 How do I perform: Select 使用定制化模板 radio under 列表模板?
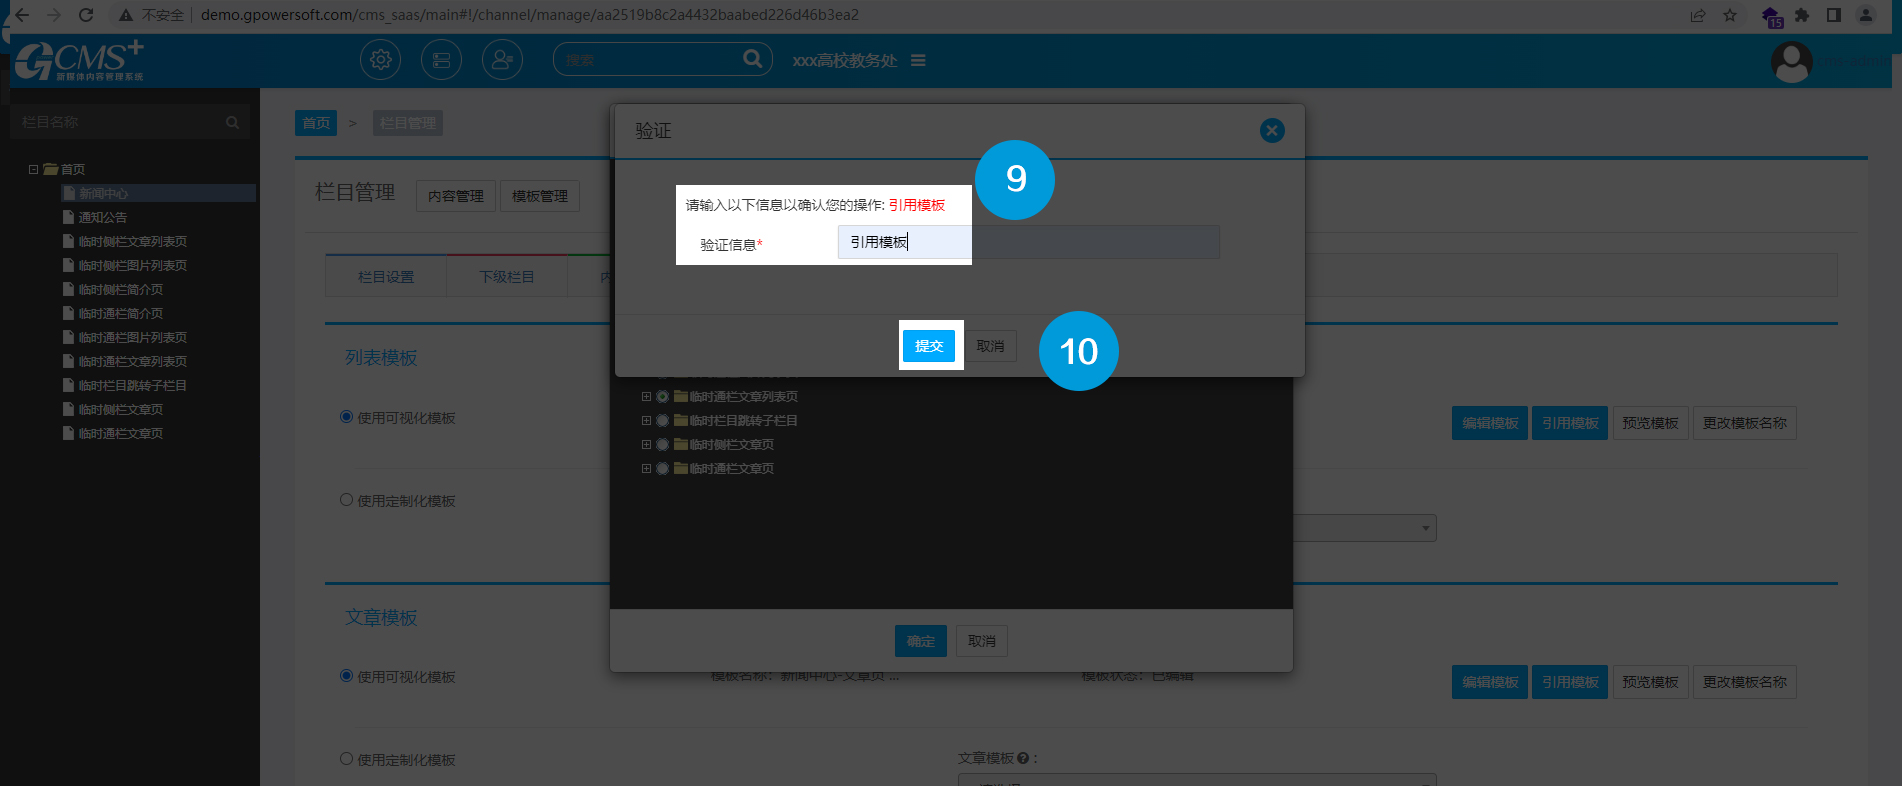(347, 500)
